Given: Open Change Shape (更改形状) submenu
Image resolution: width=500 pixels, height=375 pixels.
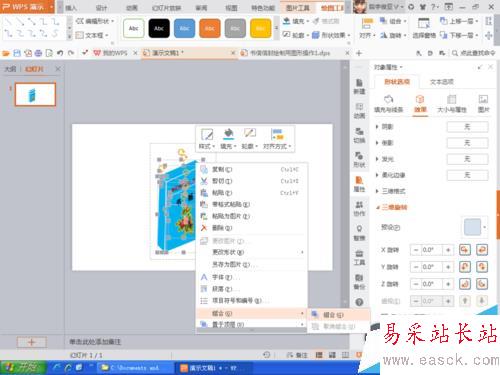Looking at the screenshot, I should tap(252, 252).
